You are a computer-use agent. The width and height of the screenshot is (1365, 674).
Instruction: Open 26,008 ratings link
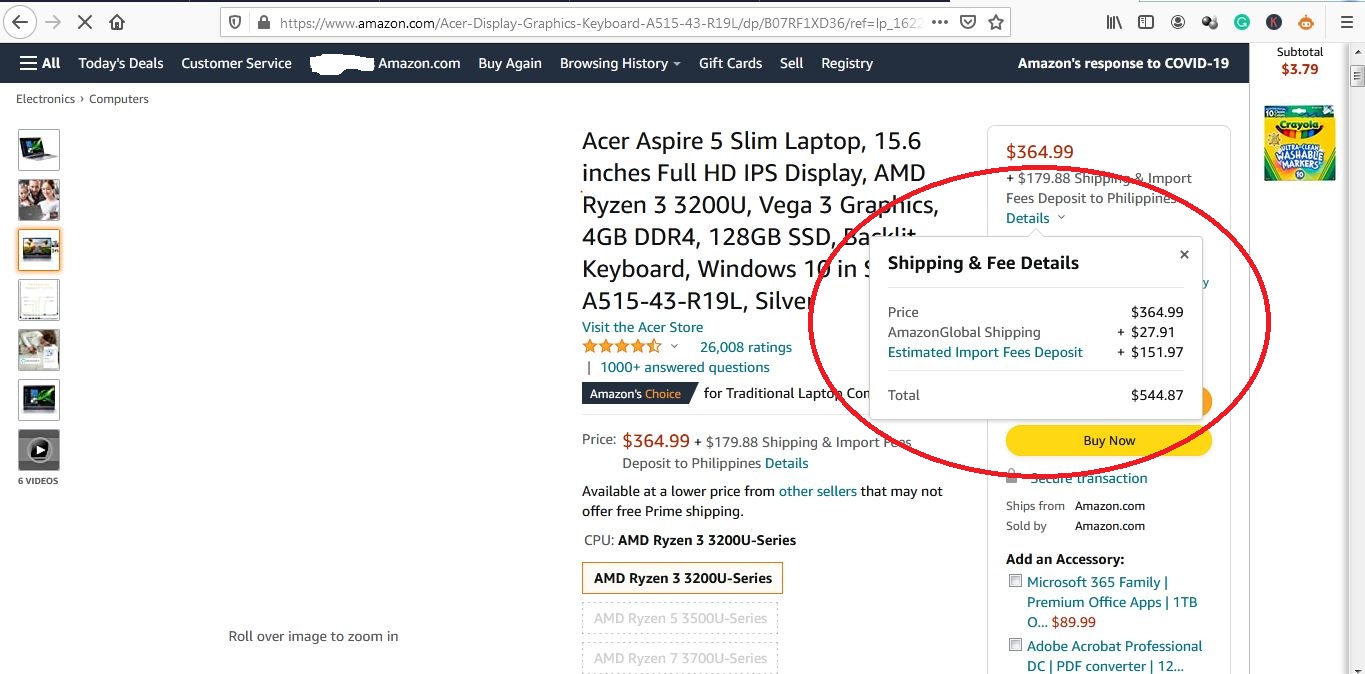coord(746,347)
